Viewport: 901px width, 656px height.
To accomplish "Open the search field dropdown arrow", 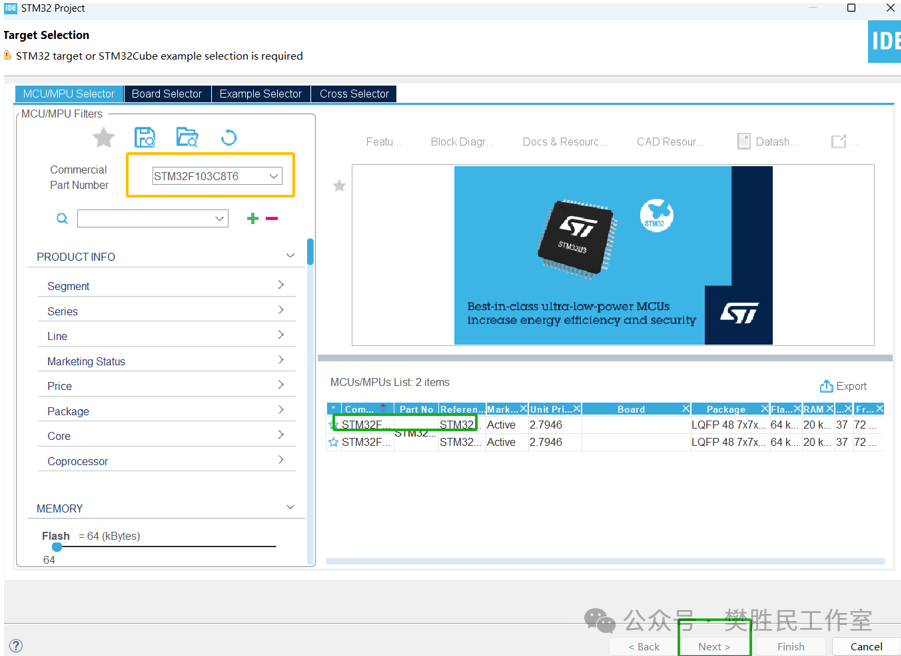I will pos(220,219).
